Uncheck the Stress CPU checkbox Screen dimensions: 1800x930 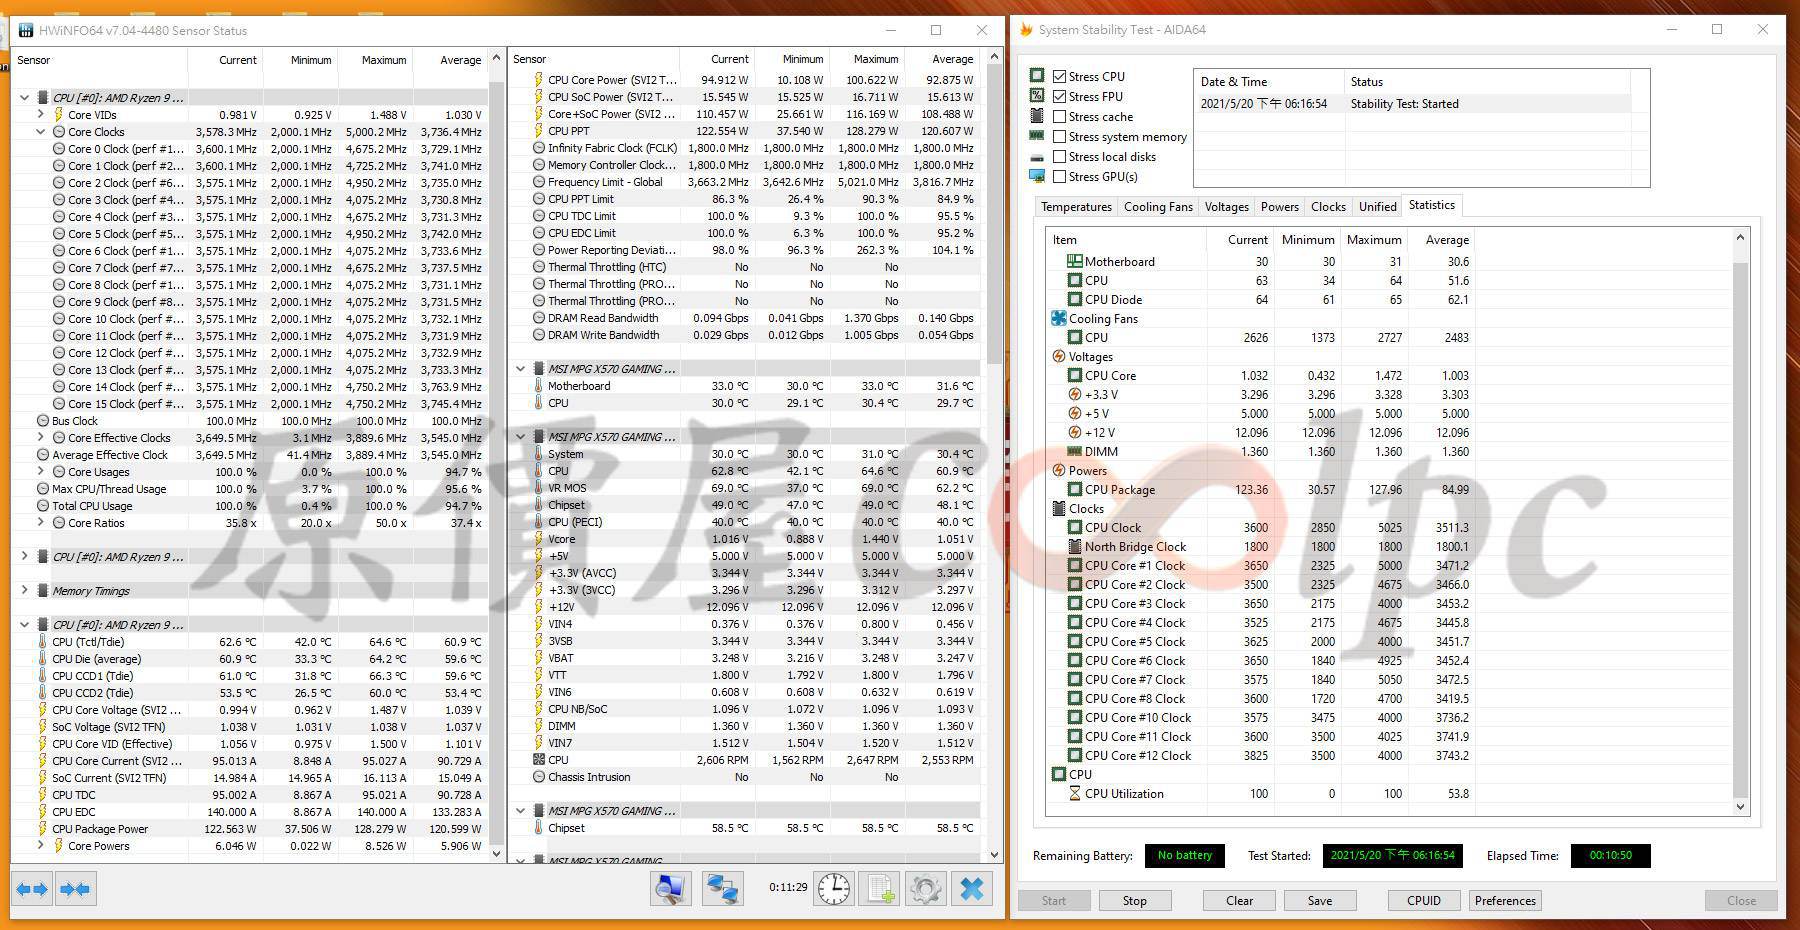point(1059,76)
